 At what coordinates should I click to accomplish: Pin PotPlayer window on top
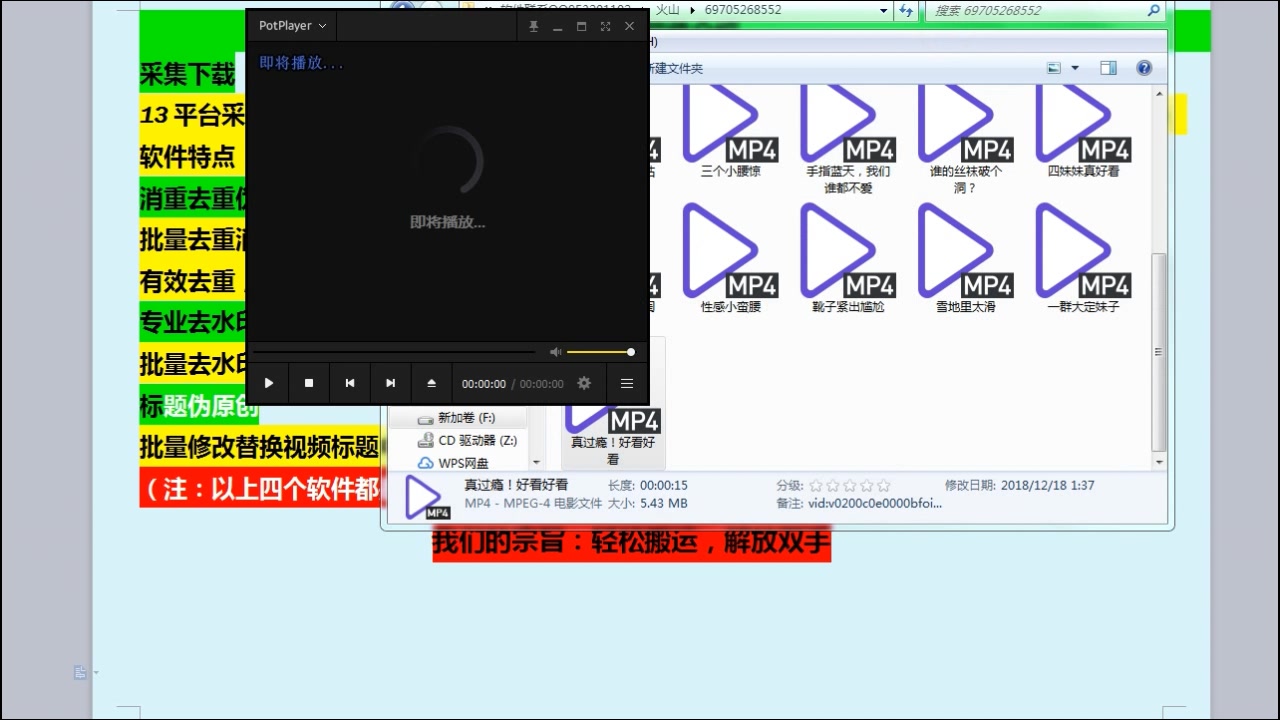(533, 26)
